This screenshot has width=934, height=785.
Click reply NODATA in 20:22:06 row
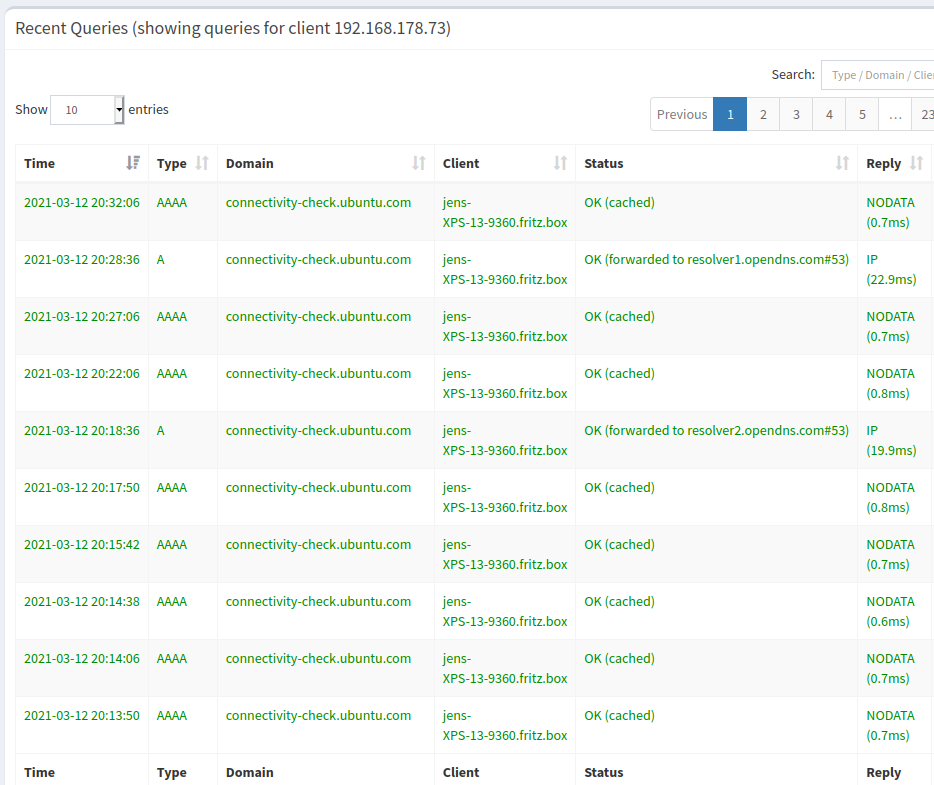890,384
